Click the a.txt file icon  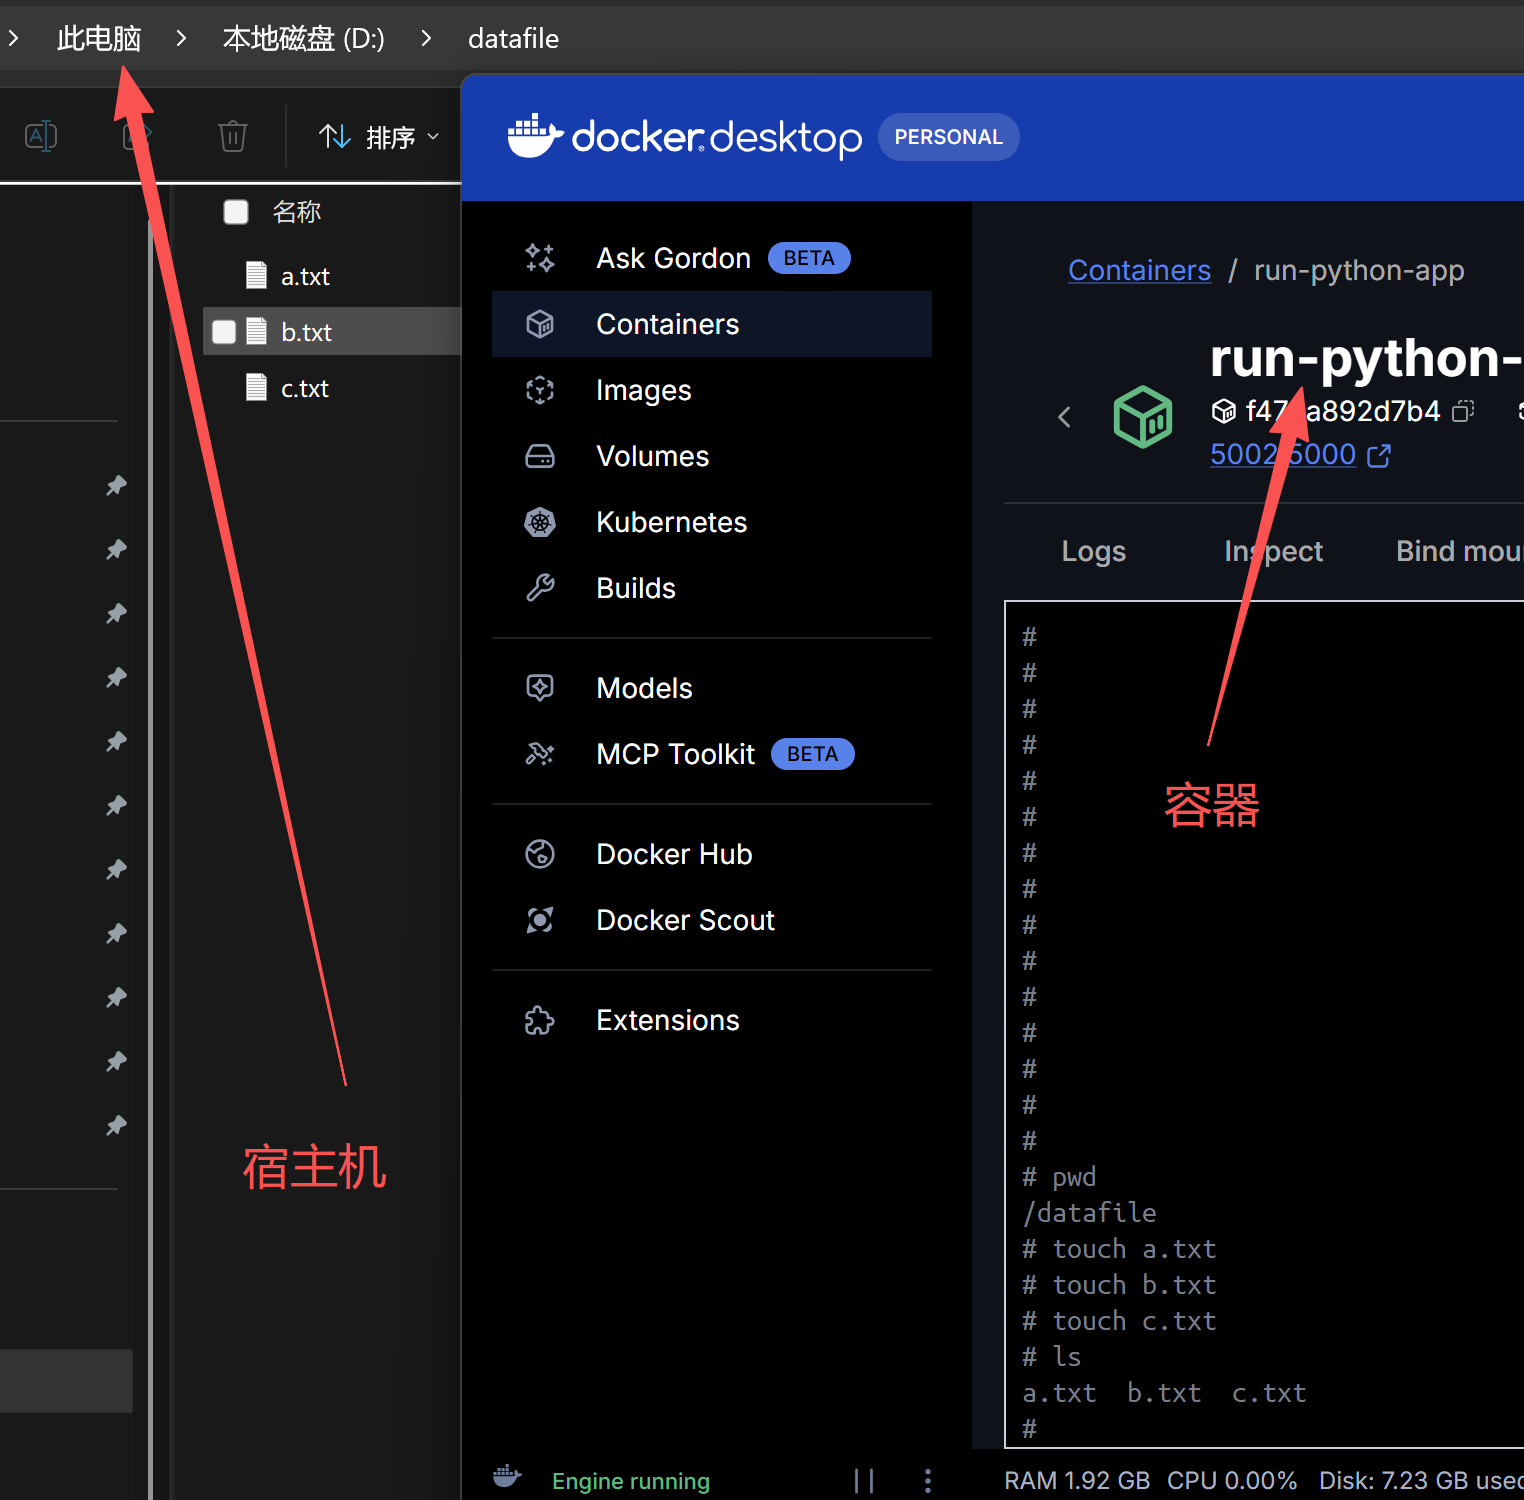point(257,275)
